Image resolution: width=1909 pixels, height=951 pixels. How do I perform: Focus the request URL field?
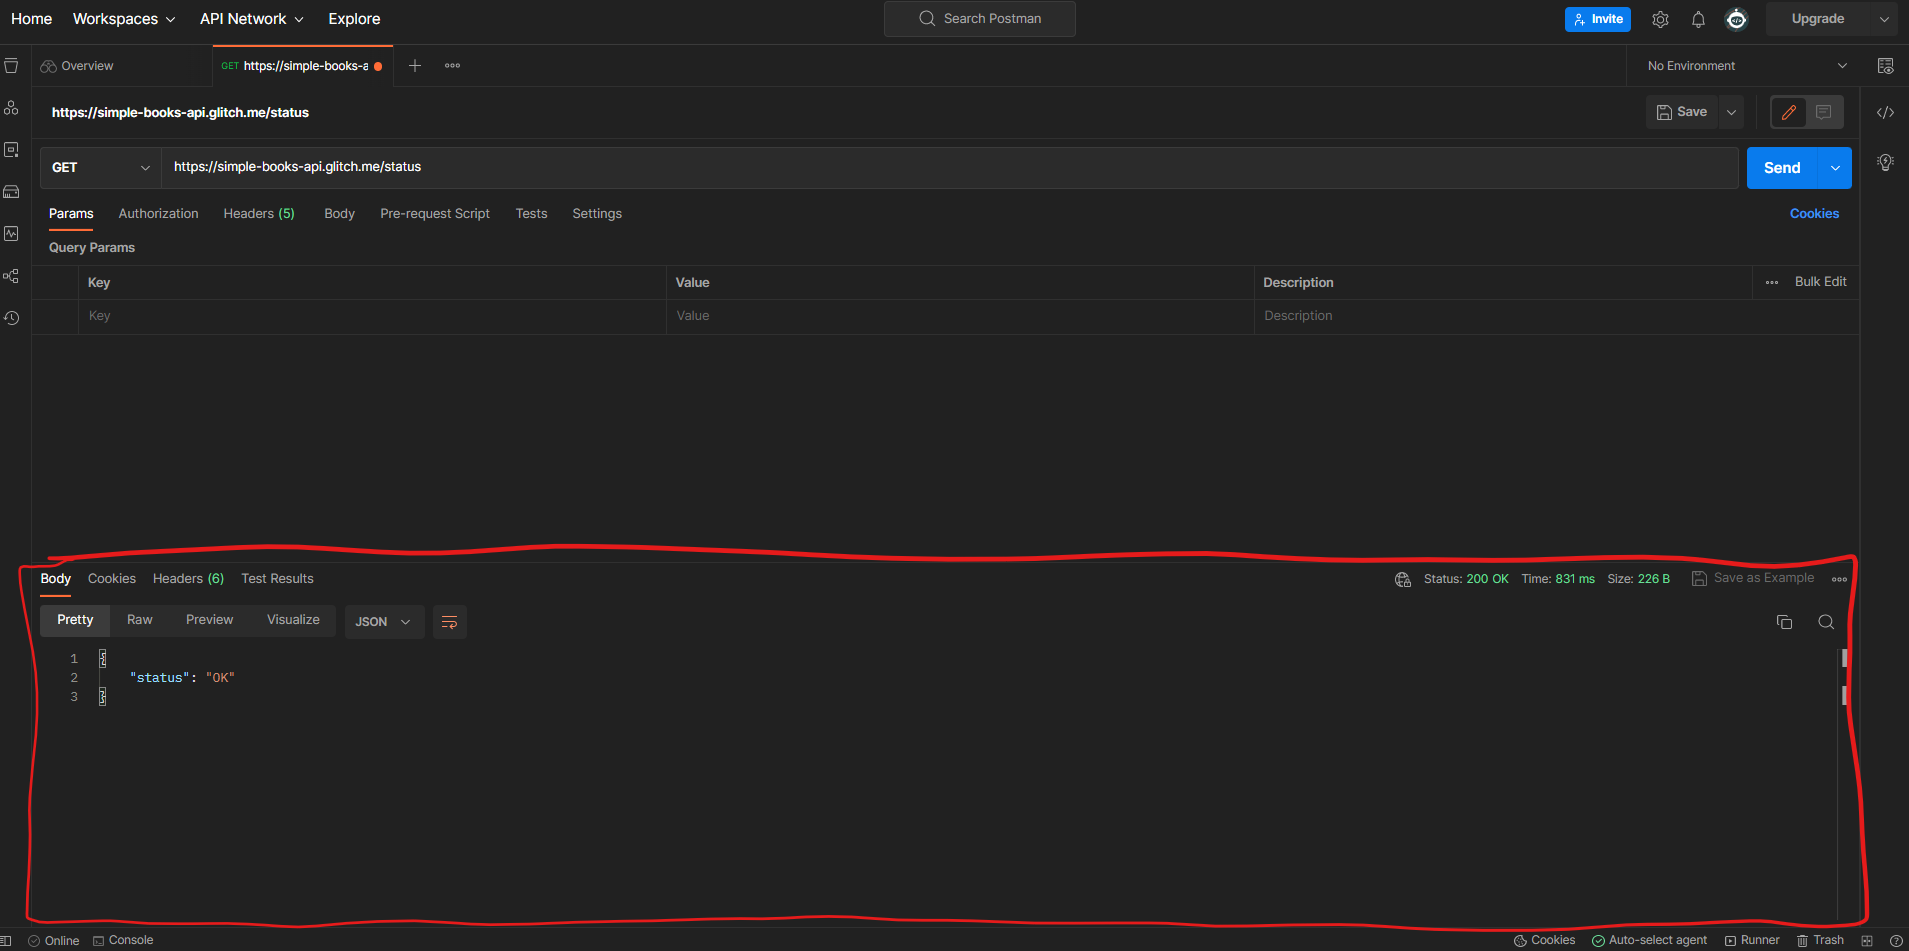point(950,167)
